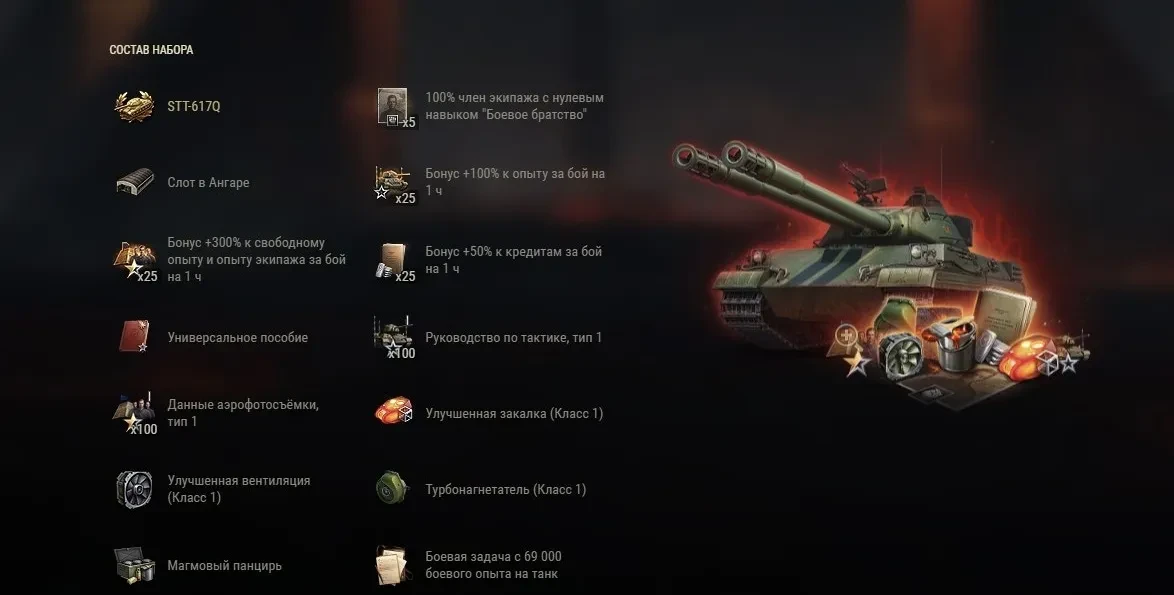Select the green turbocharger icon
The height and width of the screenshot is (595, 1174).
point(392,489)
